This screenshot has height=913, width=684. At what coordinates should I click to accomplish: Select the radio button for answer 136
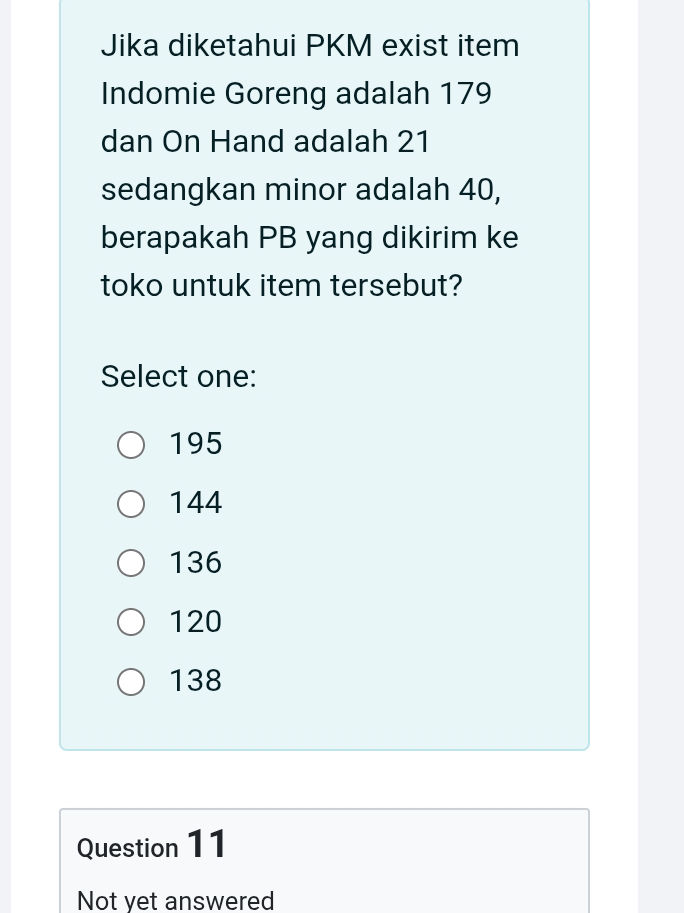click(131, 563)
